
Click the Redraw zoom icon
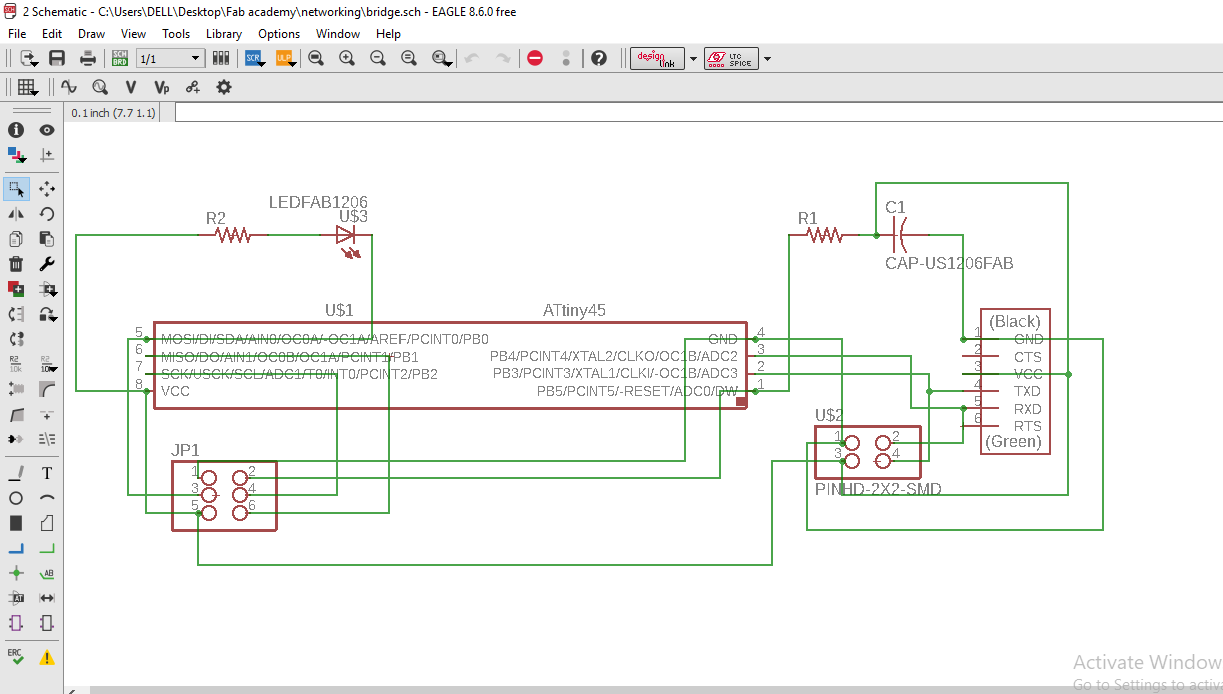click(409, 58)
